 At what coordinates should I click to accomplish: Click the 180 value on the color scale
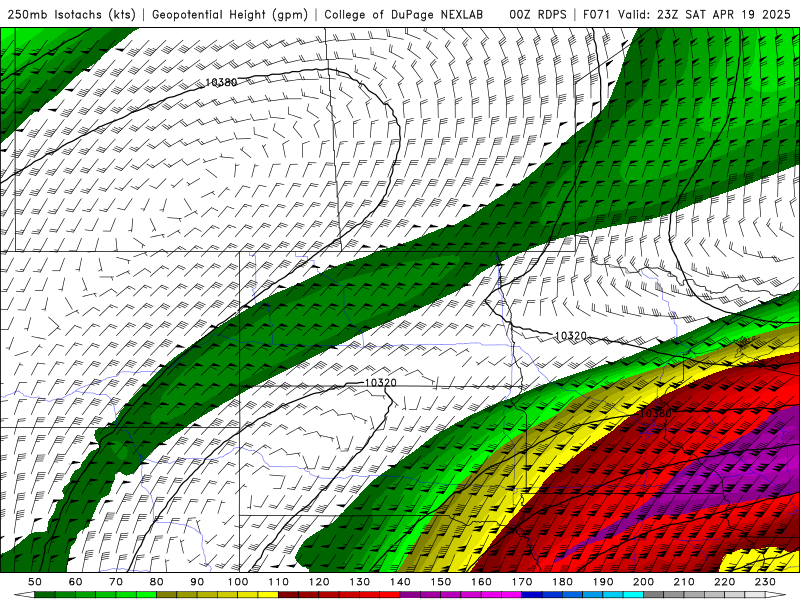point(562,582)
